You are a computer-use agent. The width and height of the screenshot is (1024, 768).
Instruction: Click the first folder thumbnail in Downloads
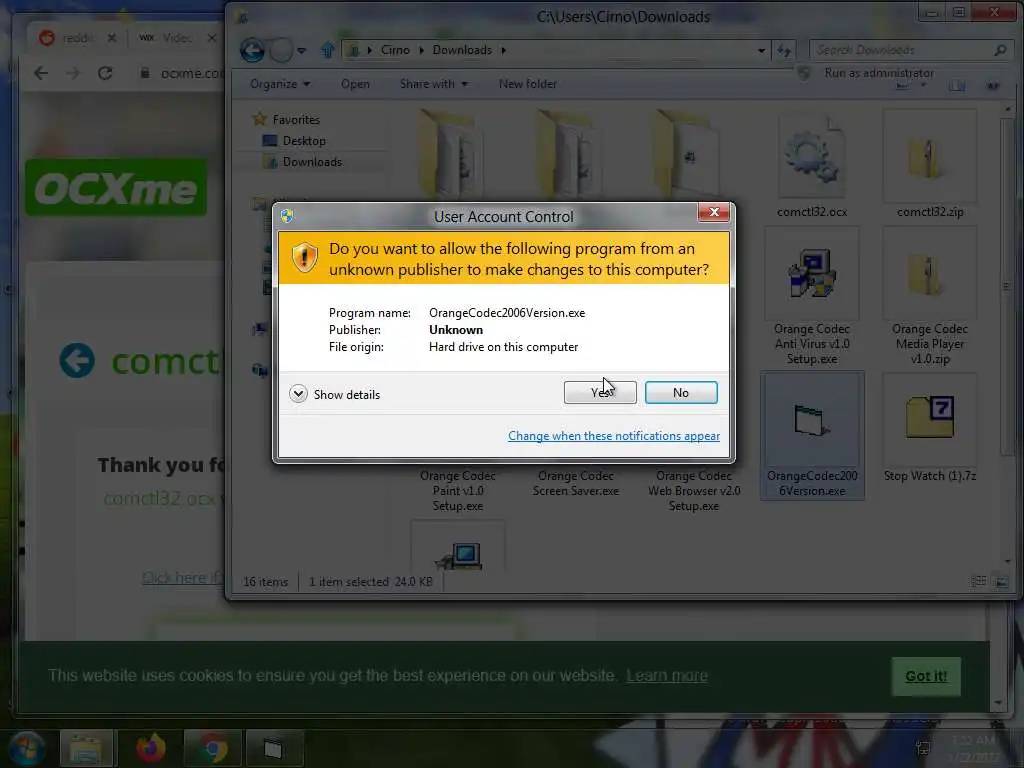pos(449,153)
